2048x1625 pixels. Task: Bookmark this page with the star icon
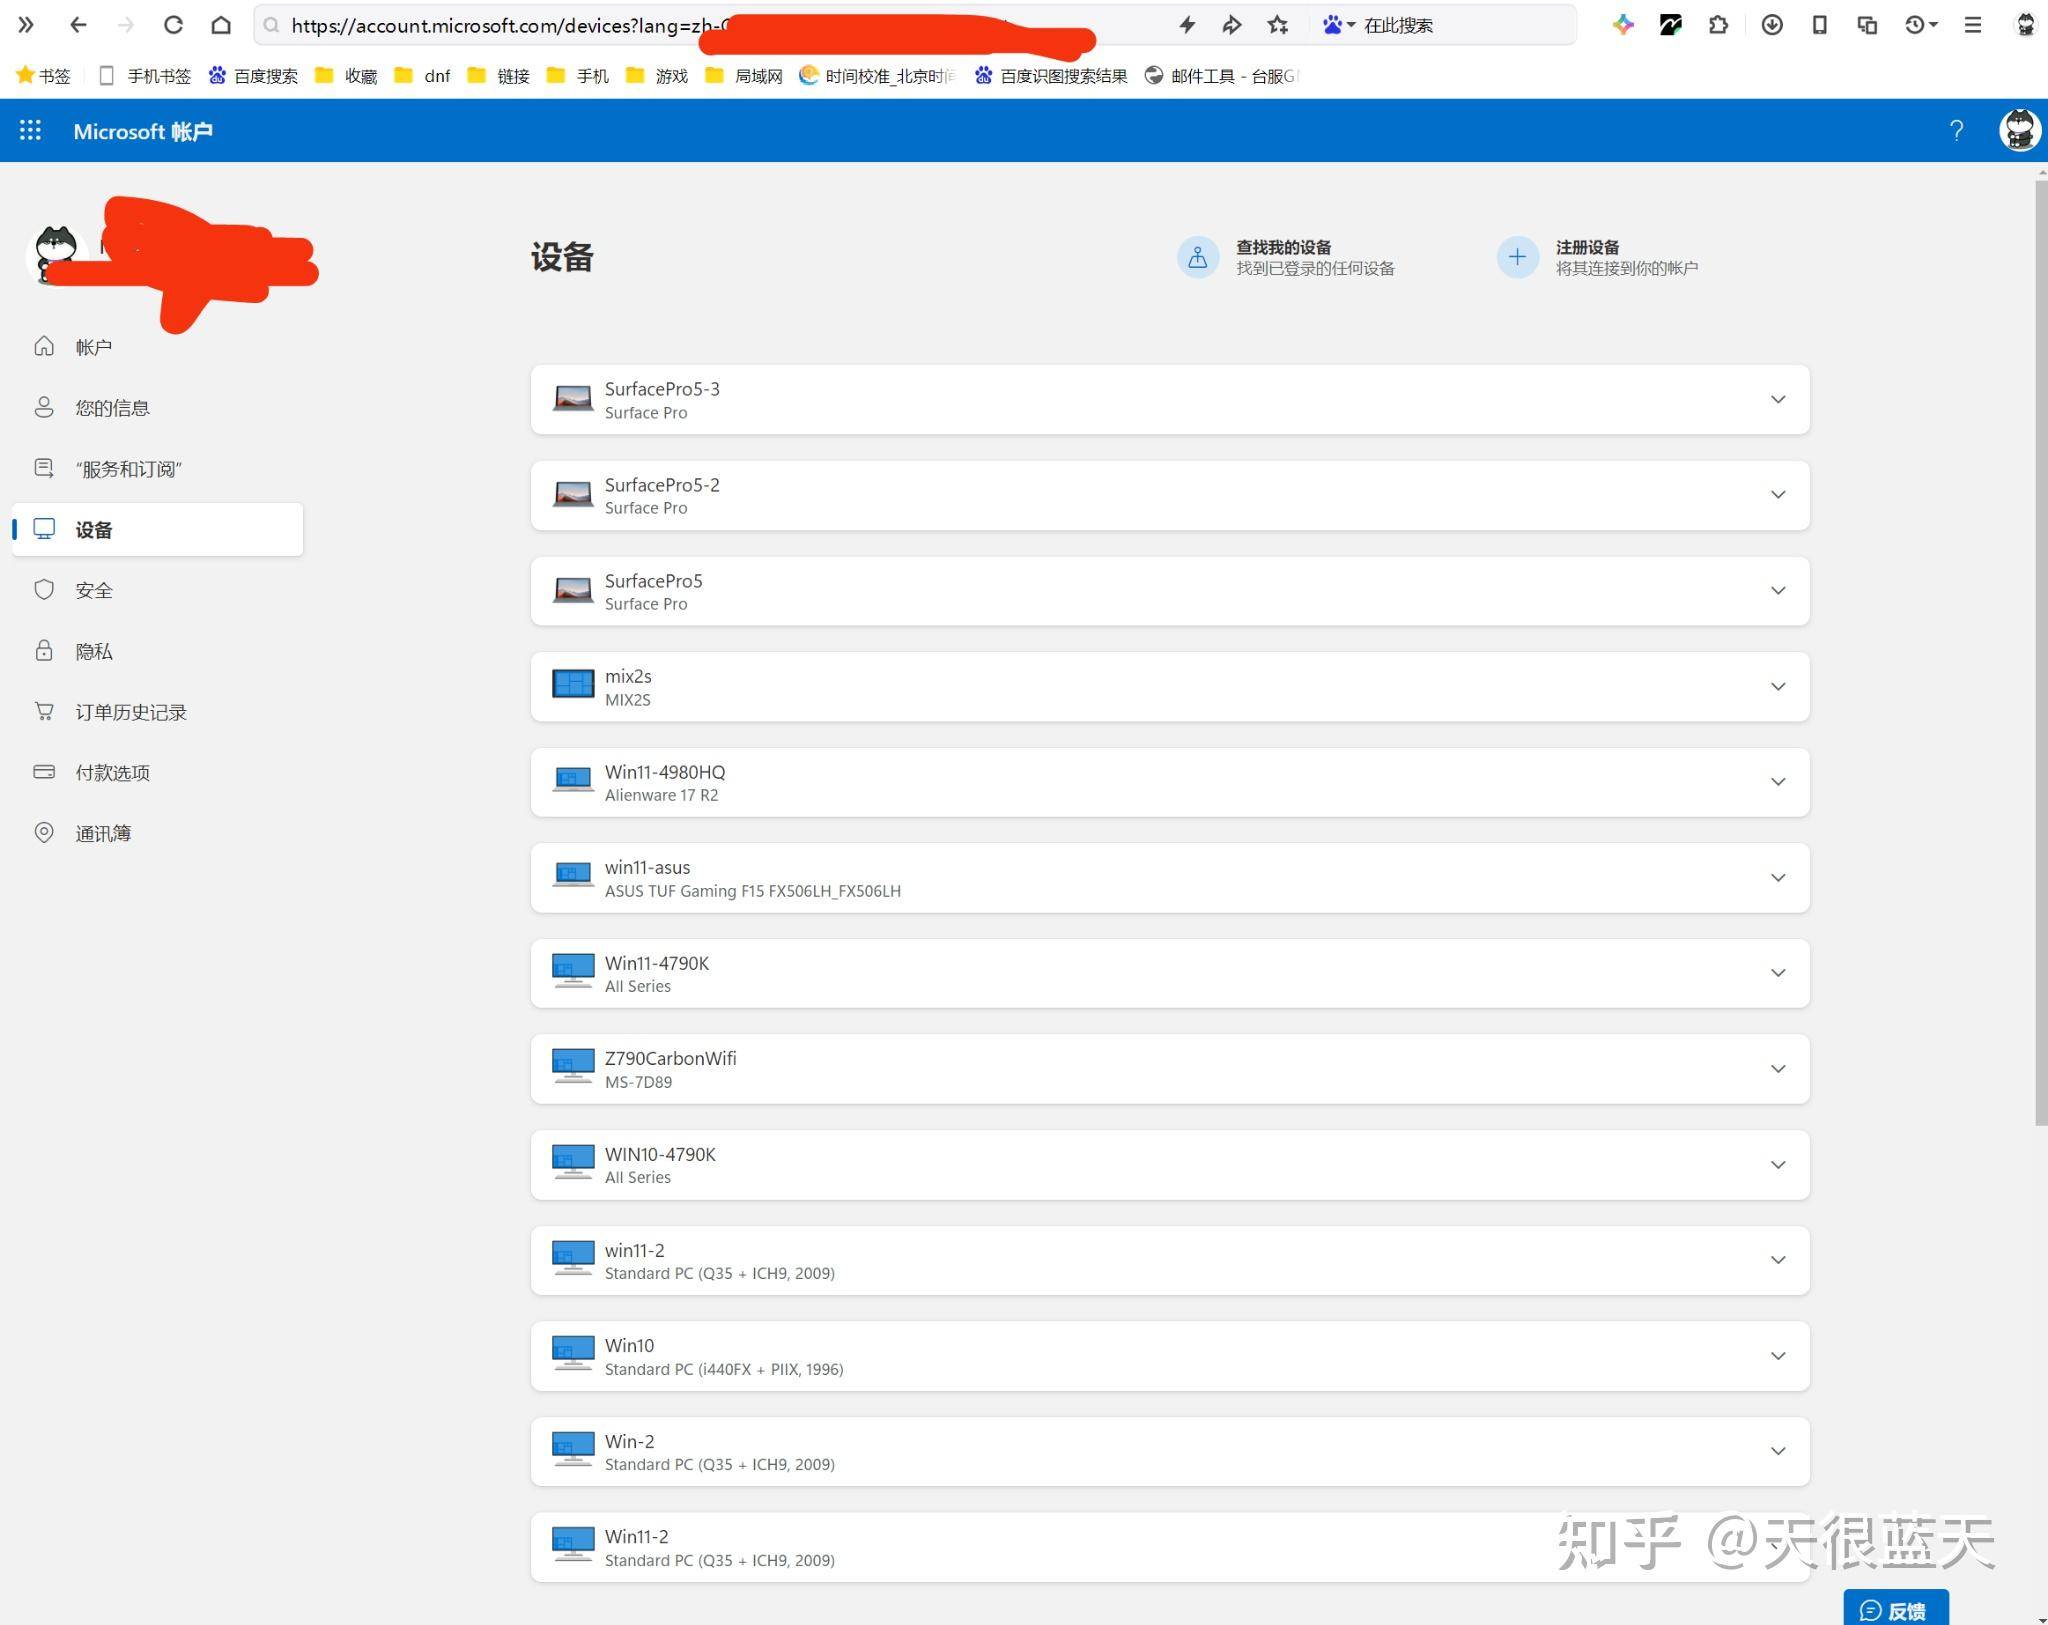point(1278,25)
